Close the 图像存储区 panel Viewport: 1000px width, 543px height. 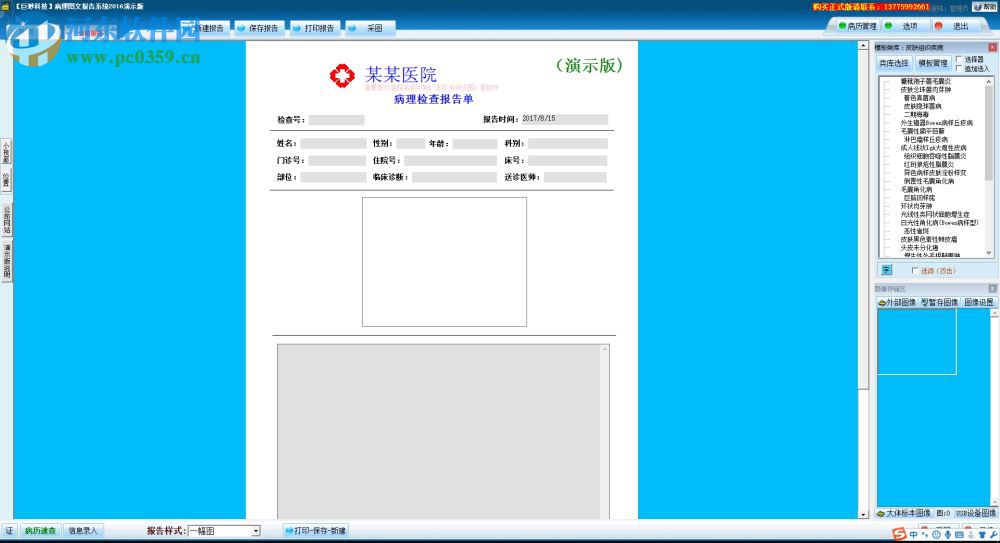(x=992, y=289)
